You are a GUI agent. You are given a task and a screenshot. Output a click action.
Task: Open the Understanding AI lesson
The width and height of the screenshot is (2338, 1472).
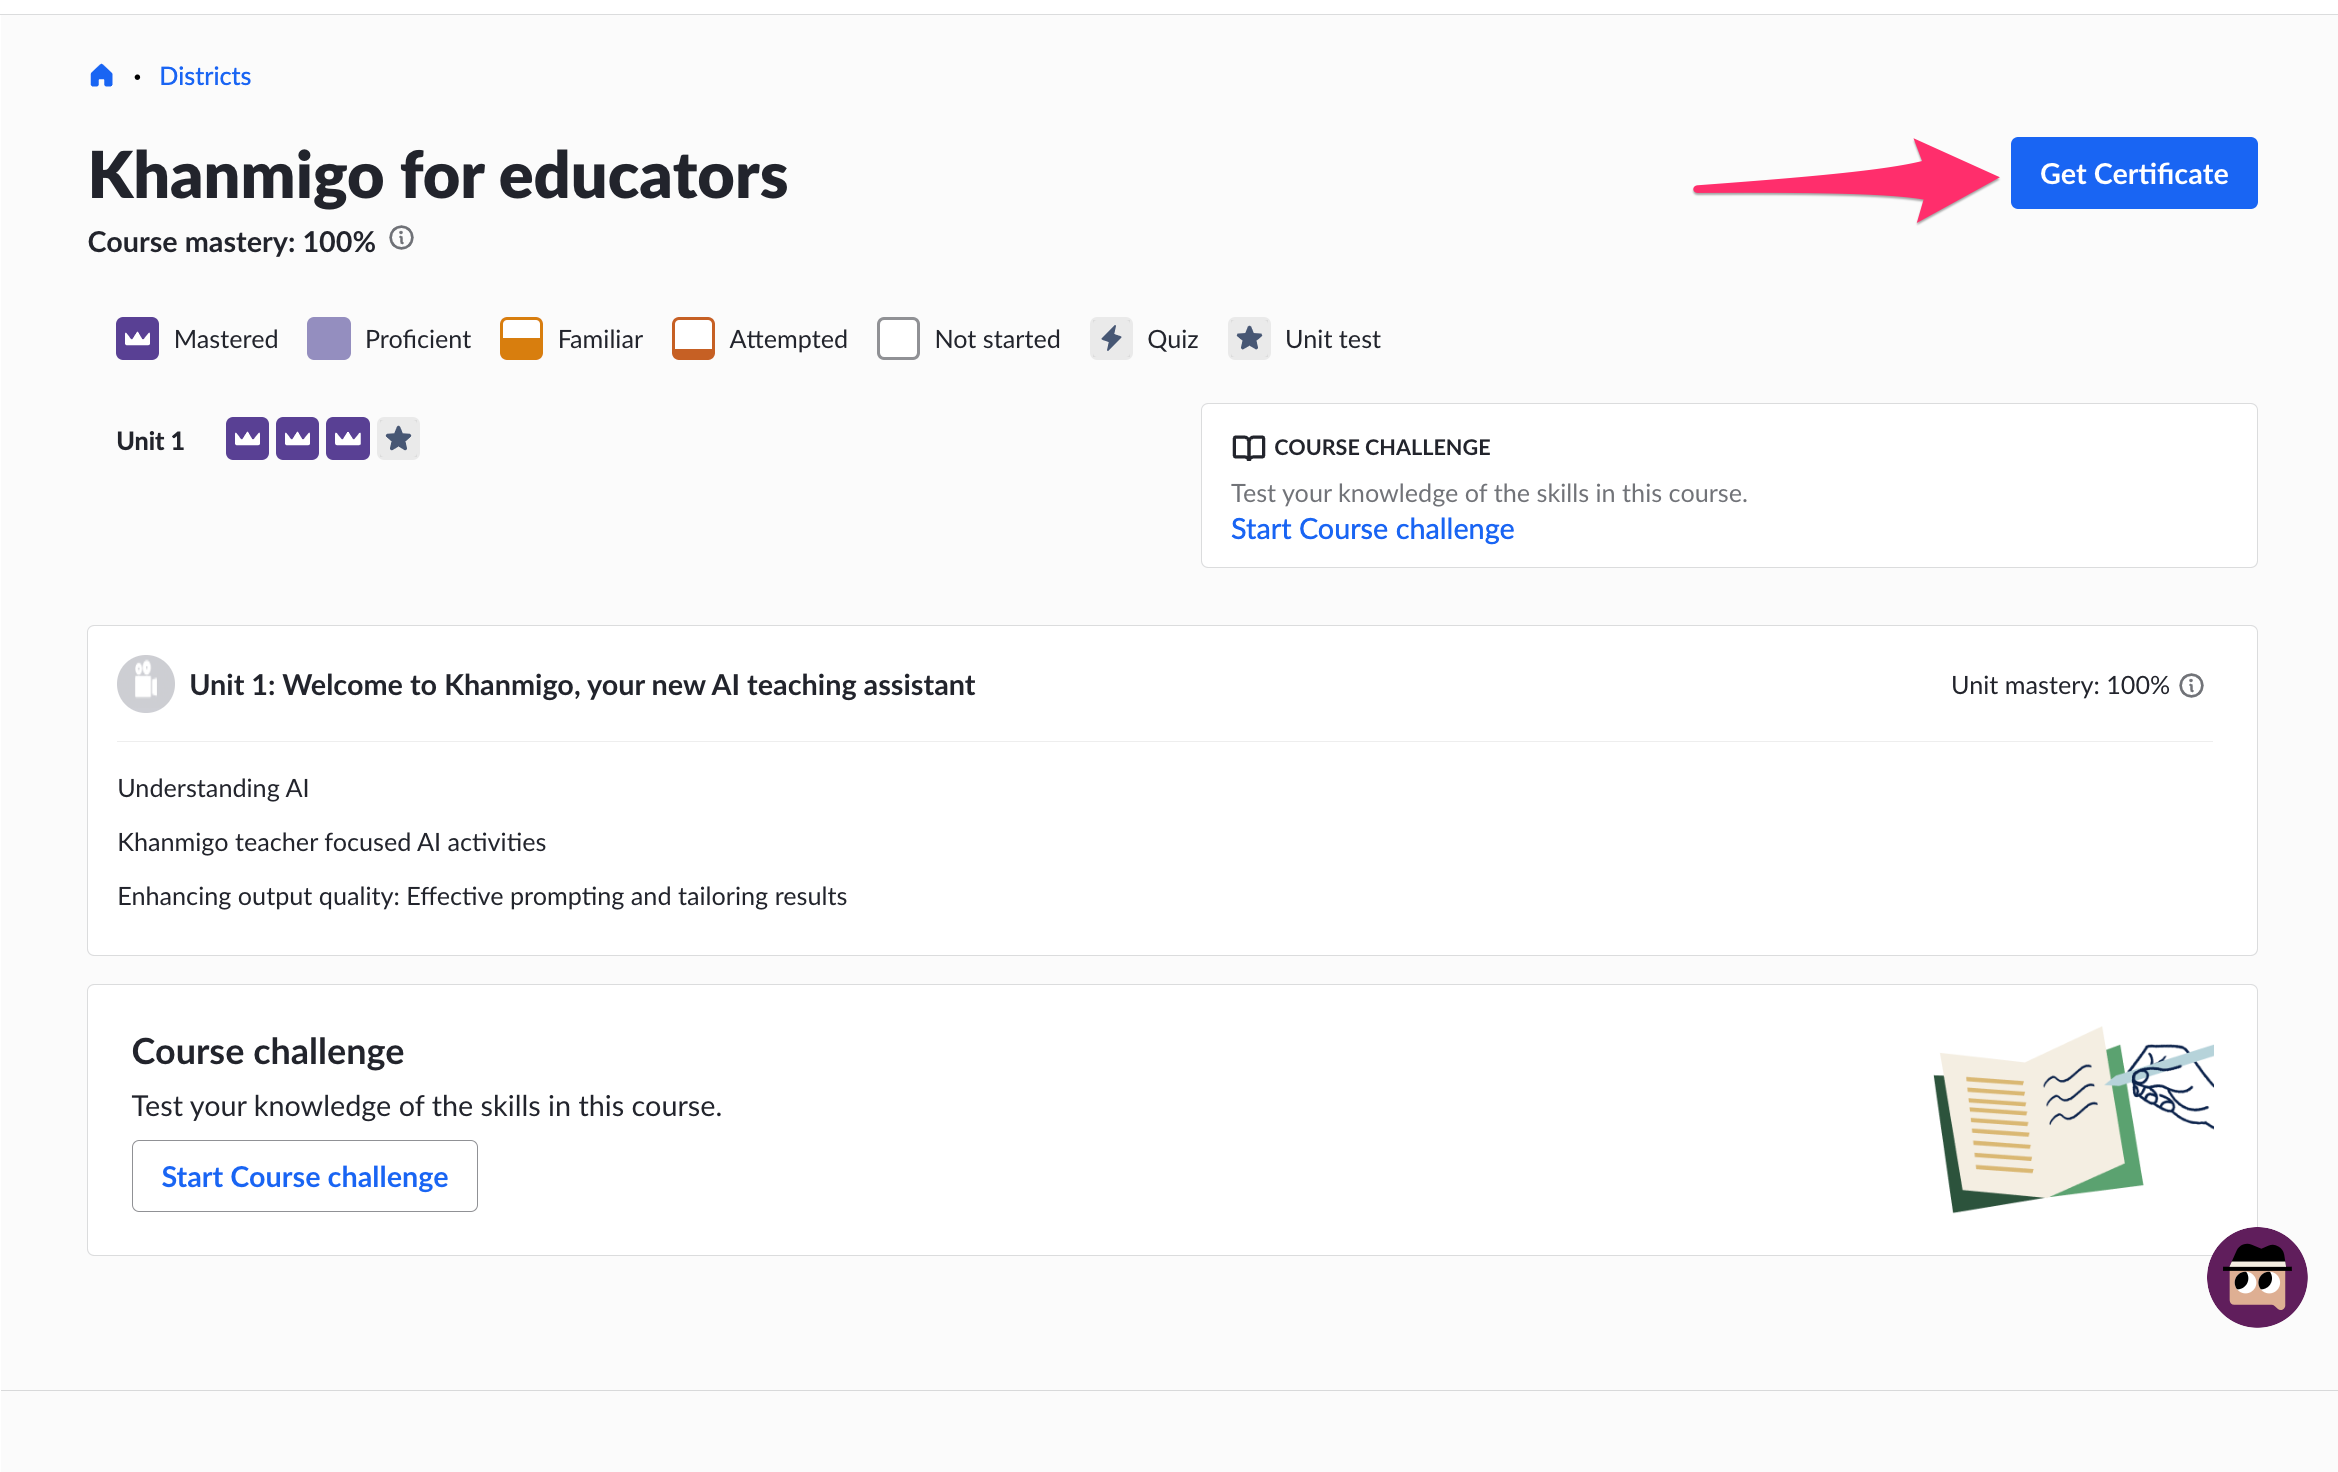tap(213, 788)
